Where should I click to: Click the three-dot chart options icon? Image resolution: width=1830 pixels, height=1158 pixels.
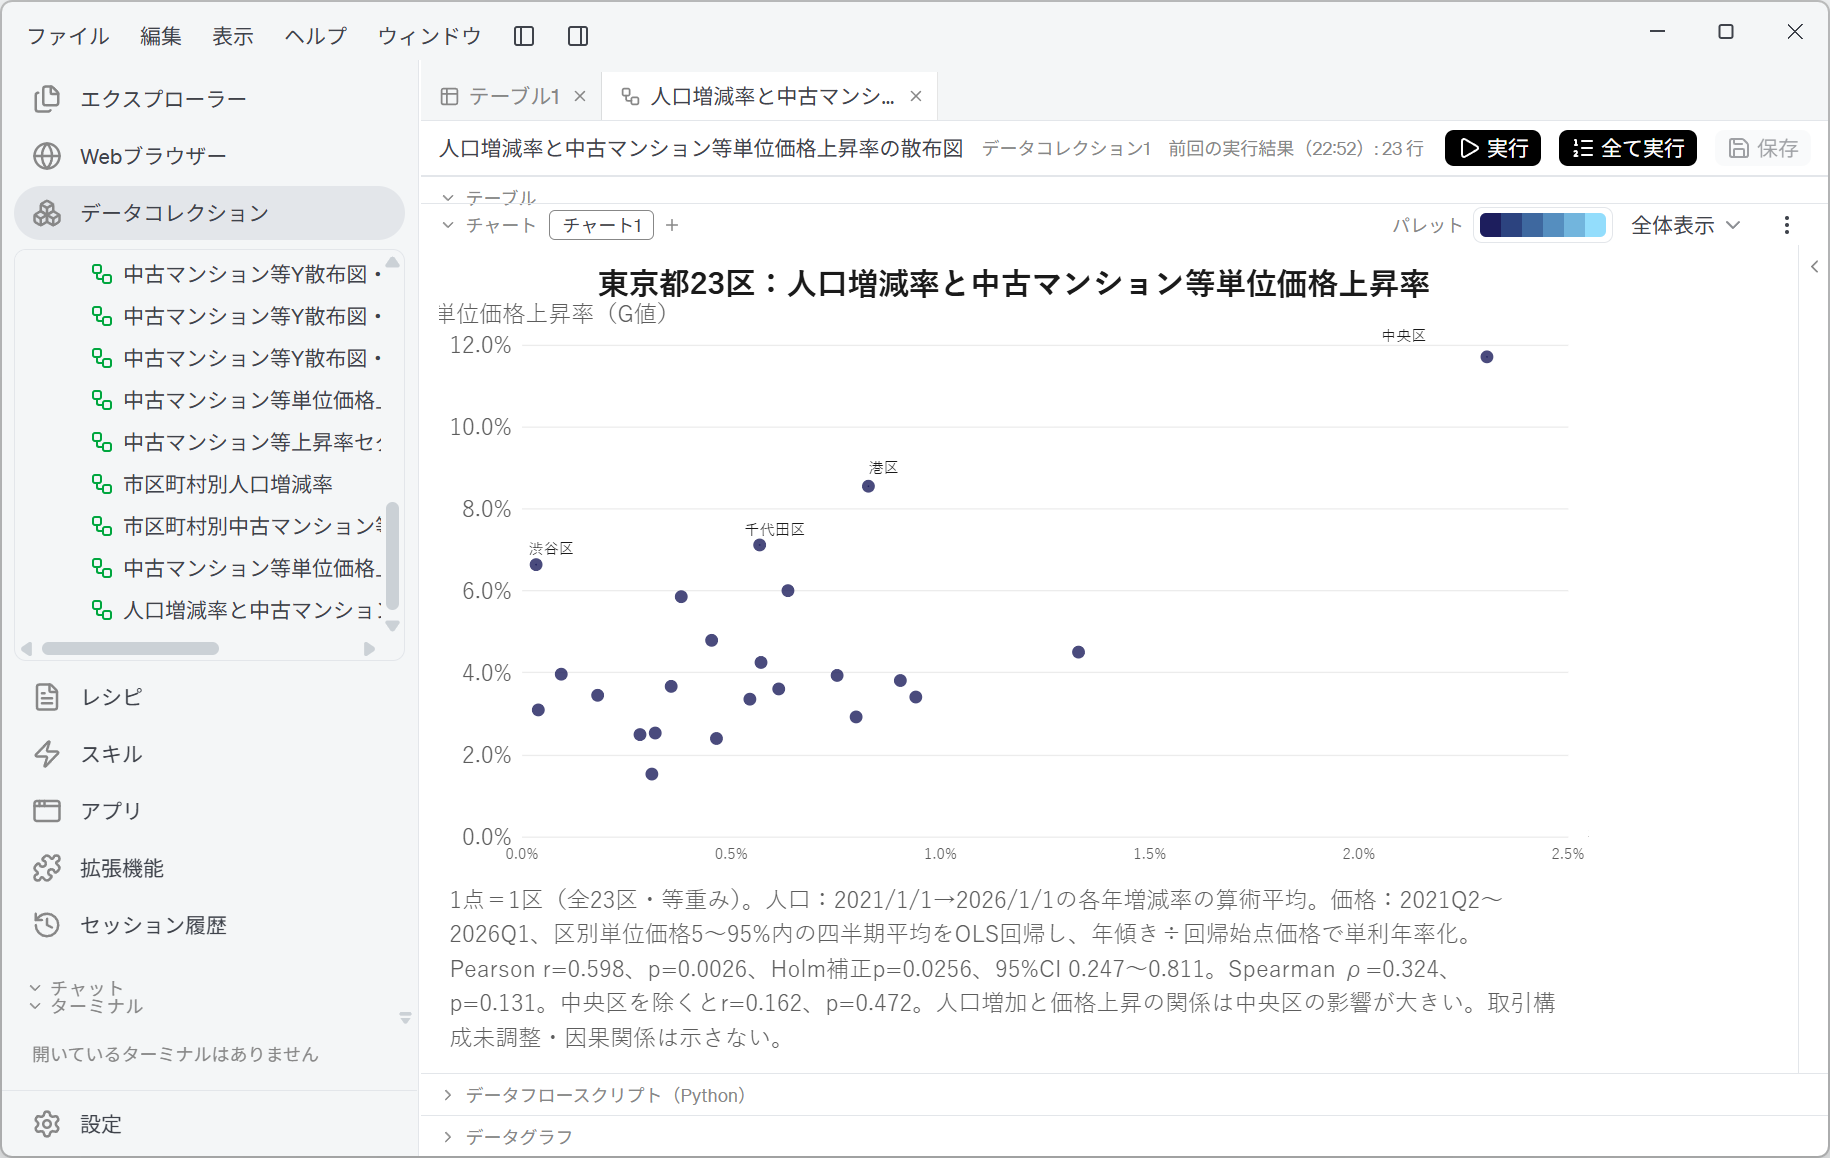point(1787,225)
